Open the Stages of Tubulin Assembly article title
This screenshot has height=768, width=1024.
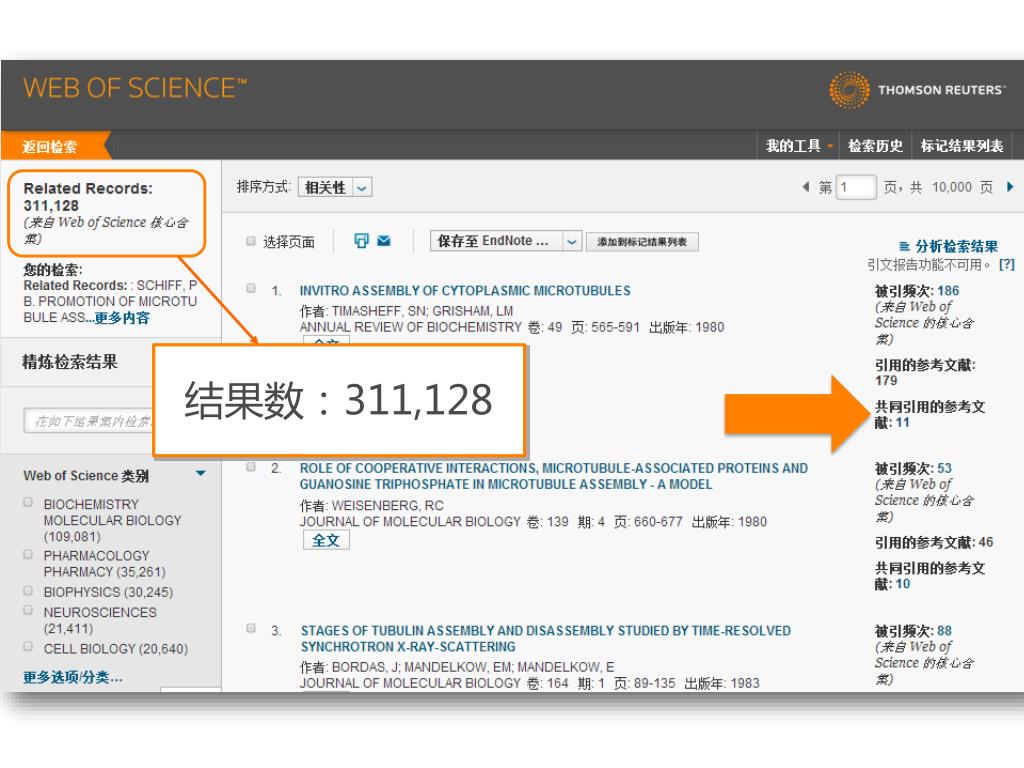(545, 639)
